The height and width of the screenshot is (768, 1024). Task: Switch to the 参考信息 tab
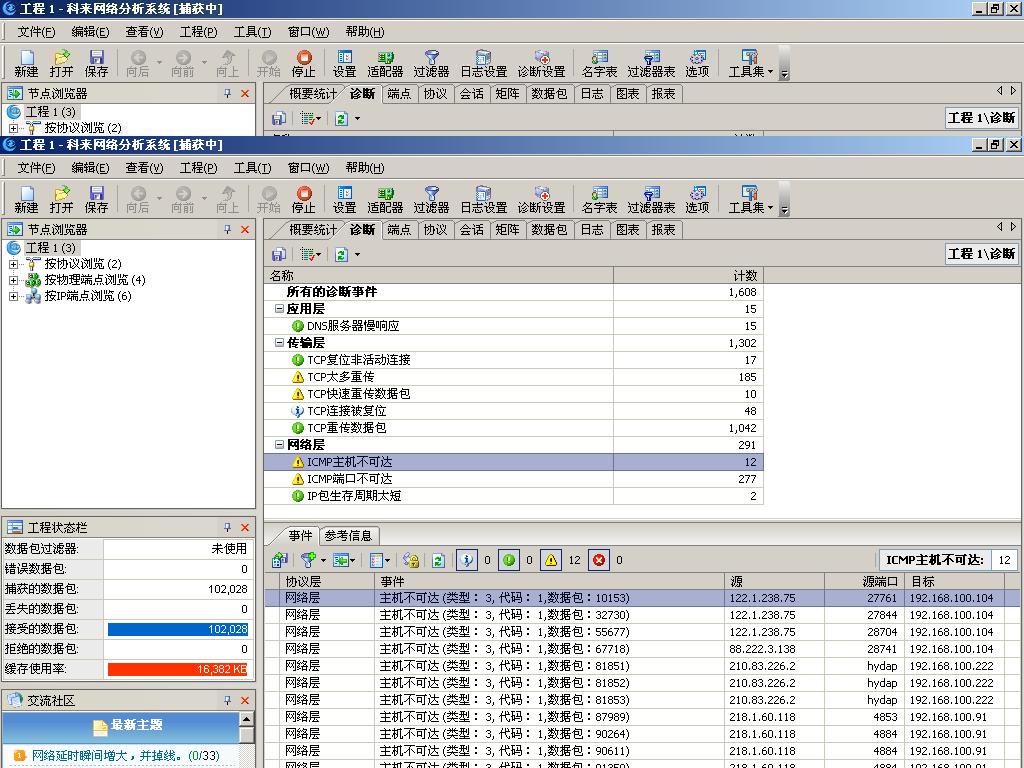point(348,535)
